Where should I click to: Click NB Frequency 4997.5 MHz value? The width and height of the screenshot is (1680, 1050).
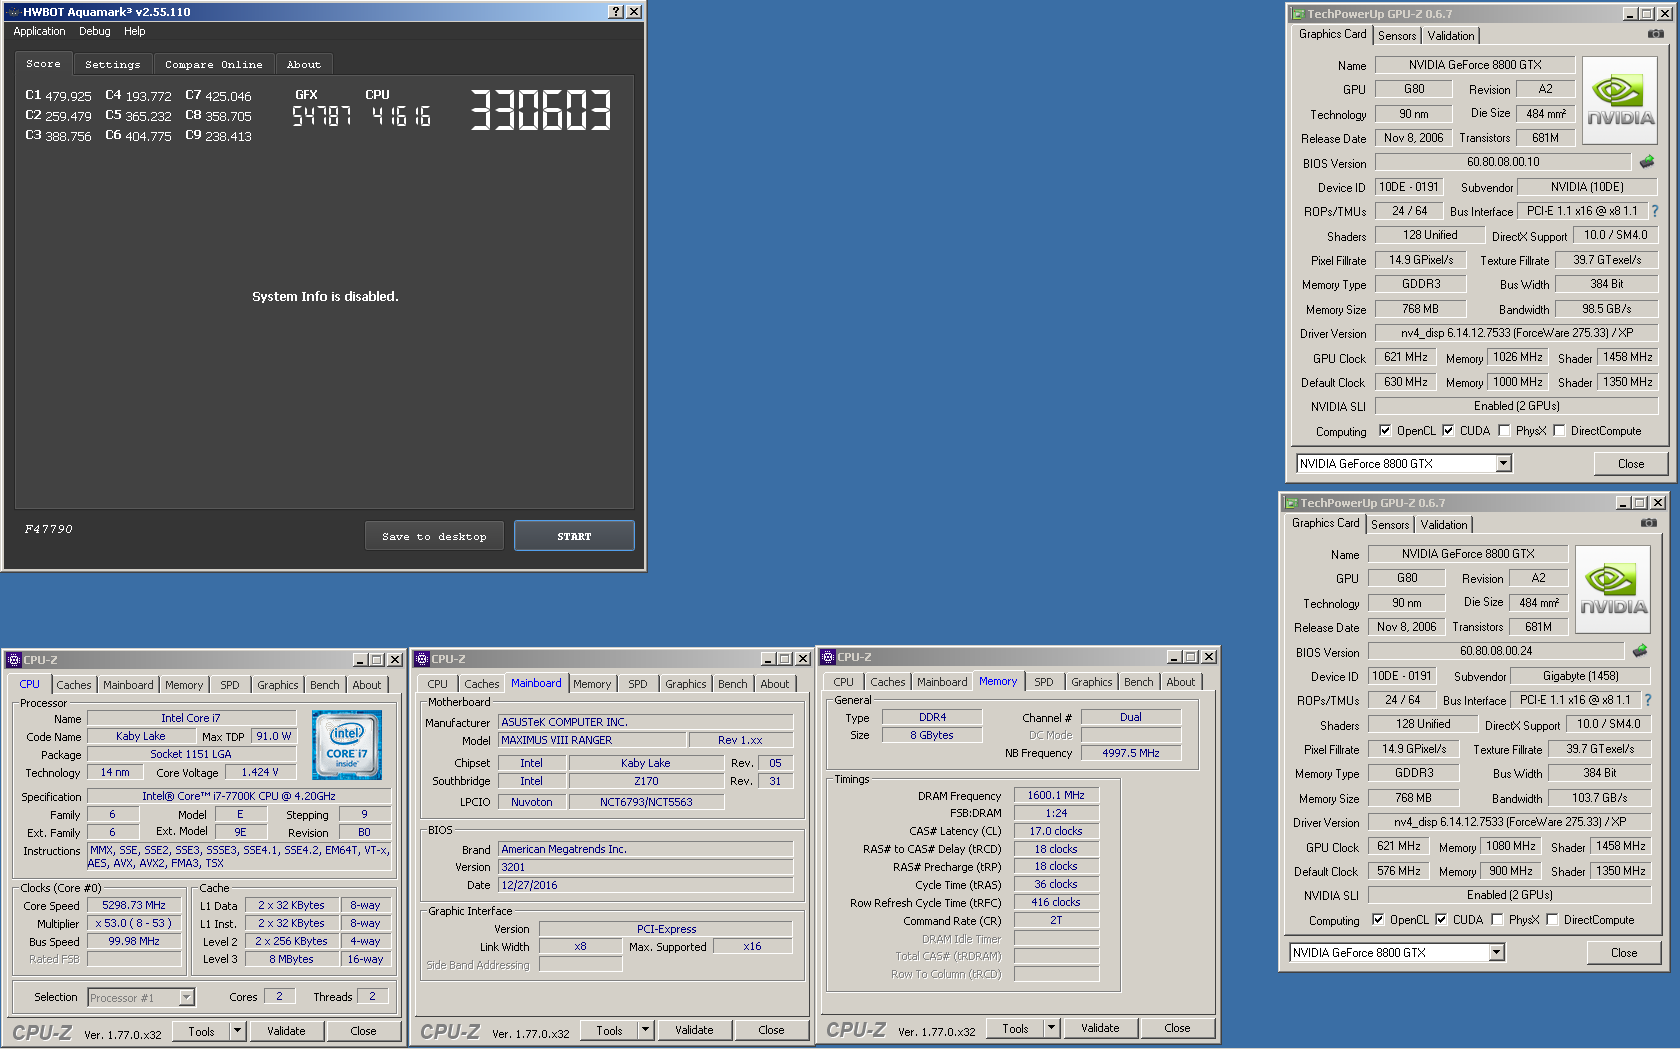point(1131,753)
